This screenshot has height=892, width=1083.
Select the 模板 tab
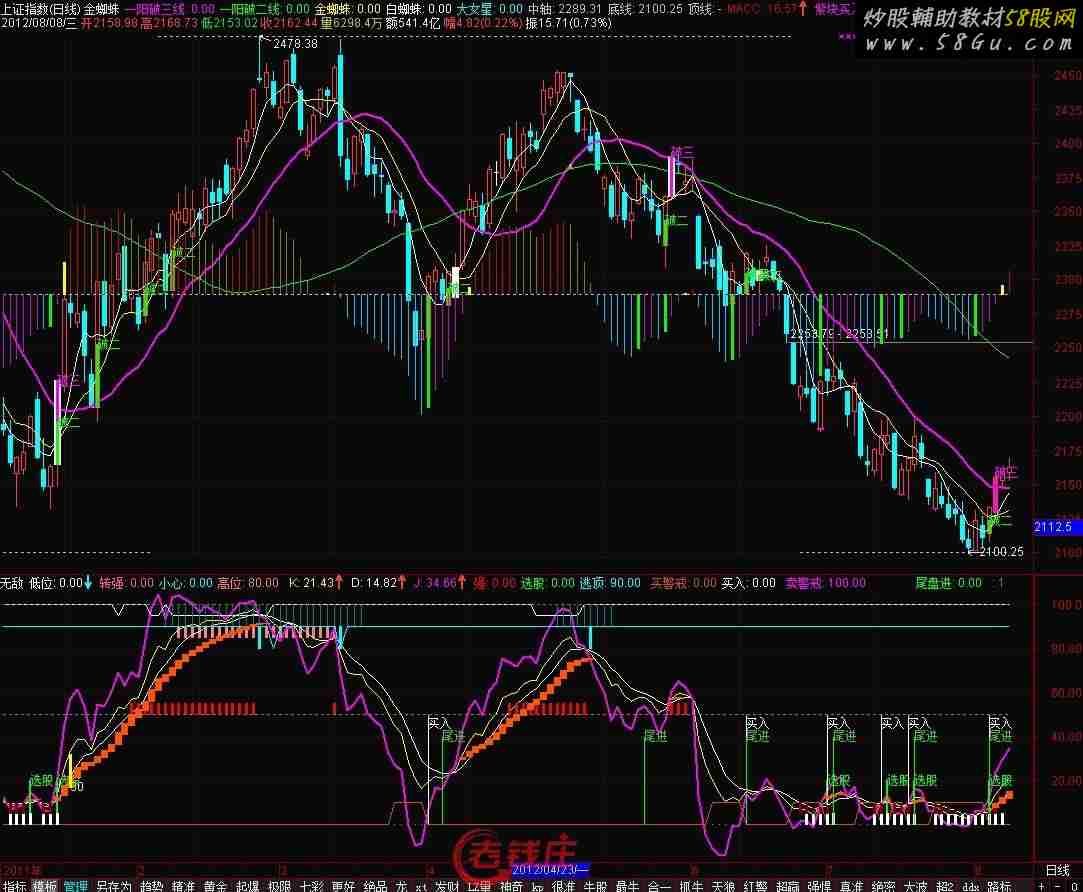pos(45,886)
